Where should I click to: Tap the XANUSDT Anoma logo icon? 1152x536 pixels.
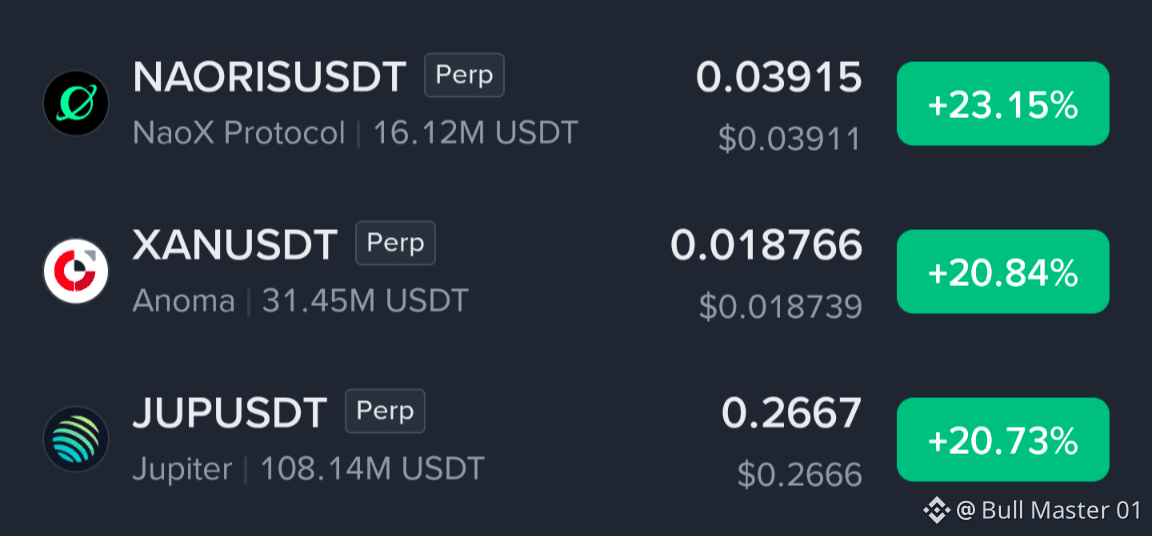(x=76, y=271)
